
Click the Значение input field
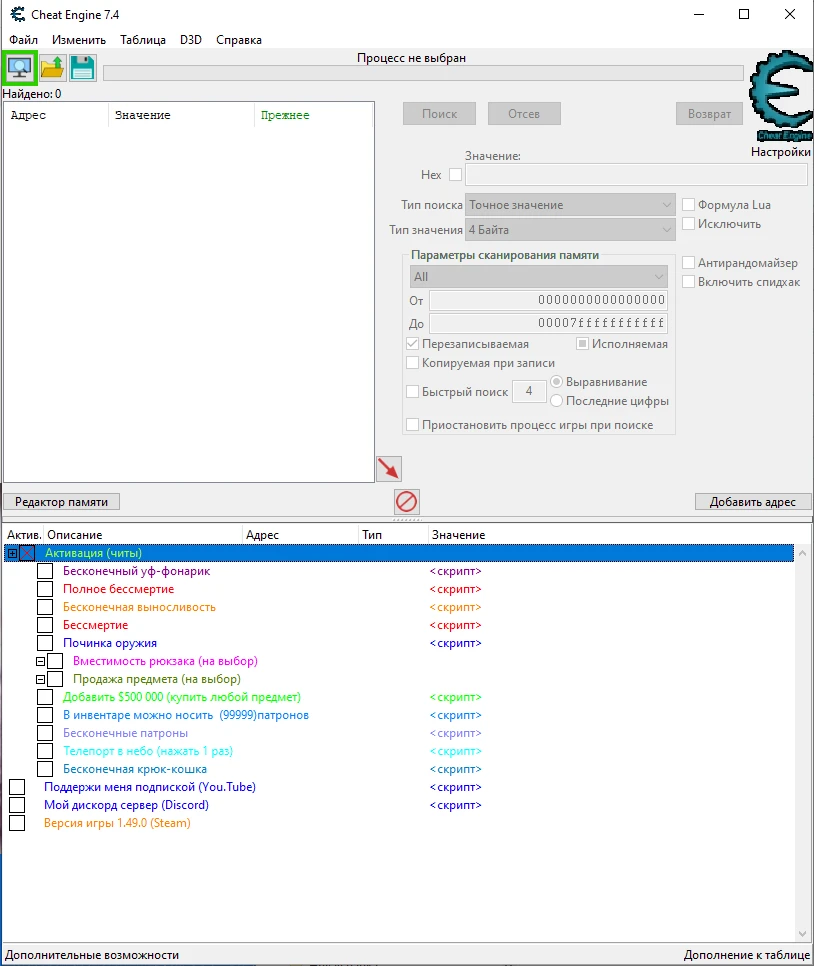636,175
